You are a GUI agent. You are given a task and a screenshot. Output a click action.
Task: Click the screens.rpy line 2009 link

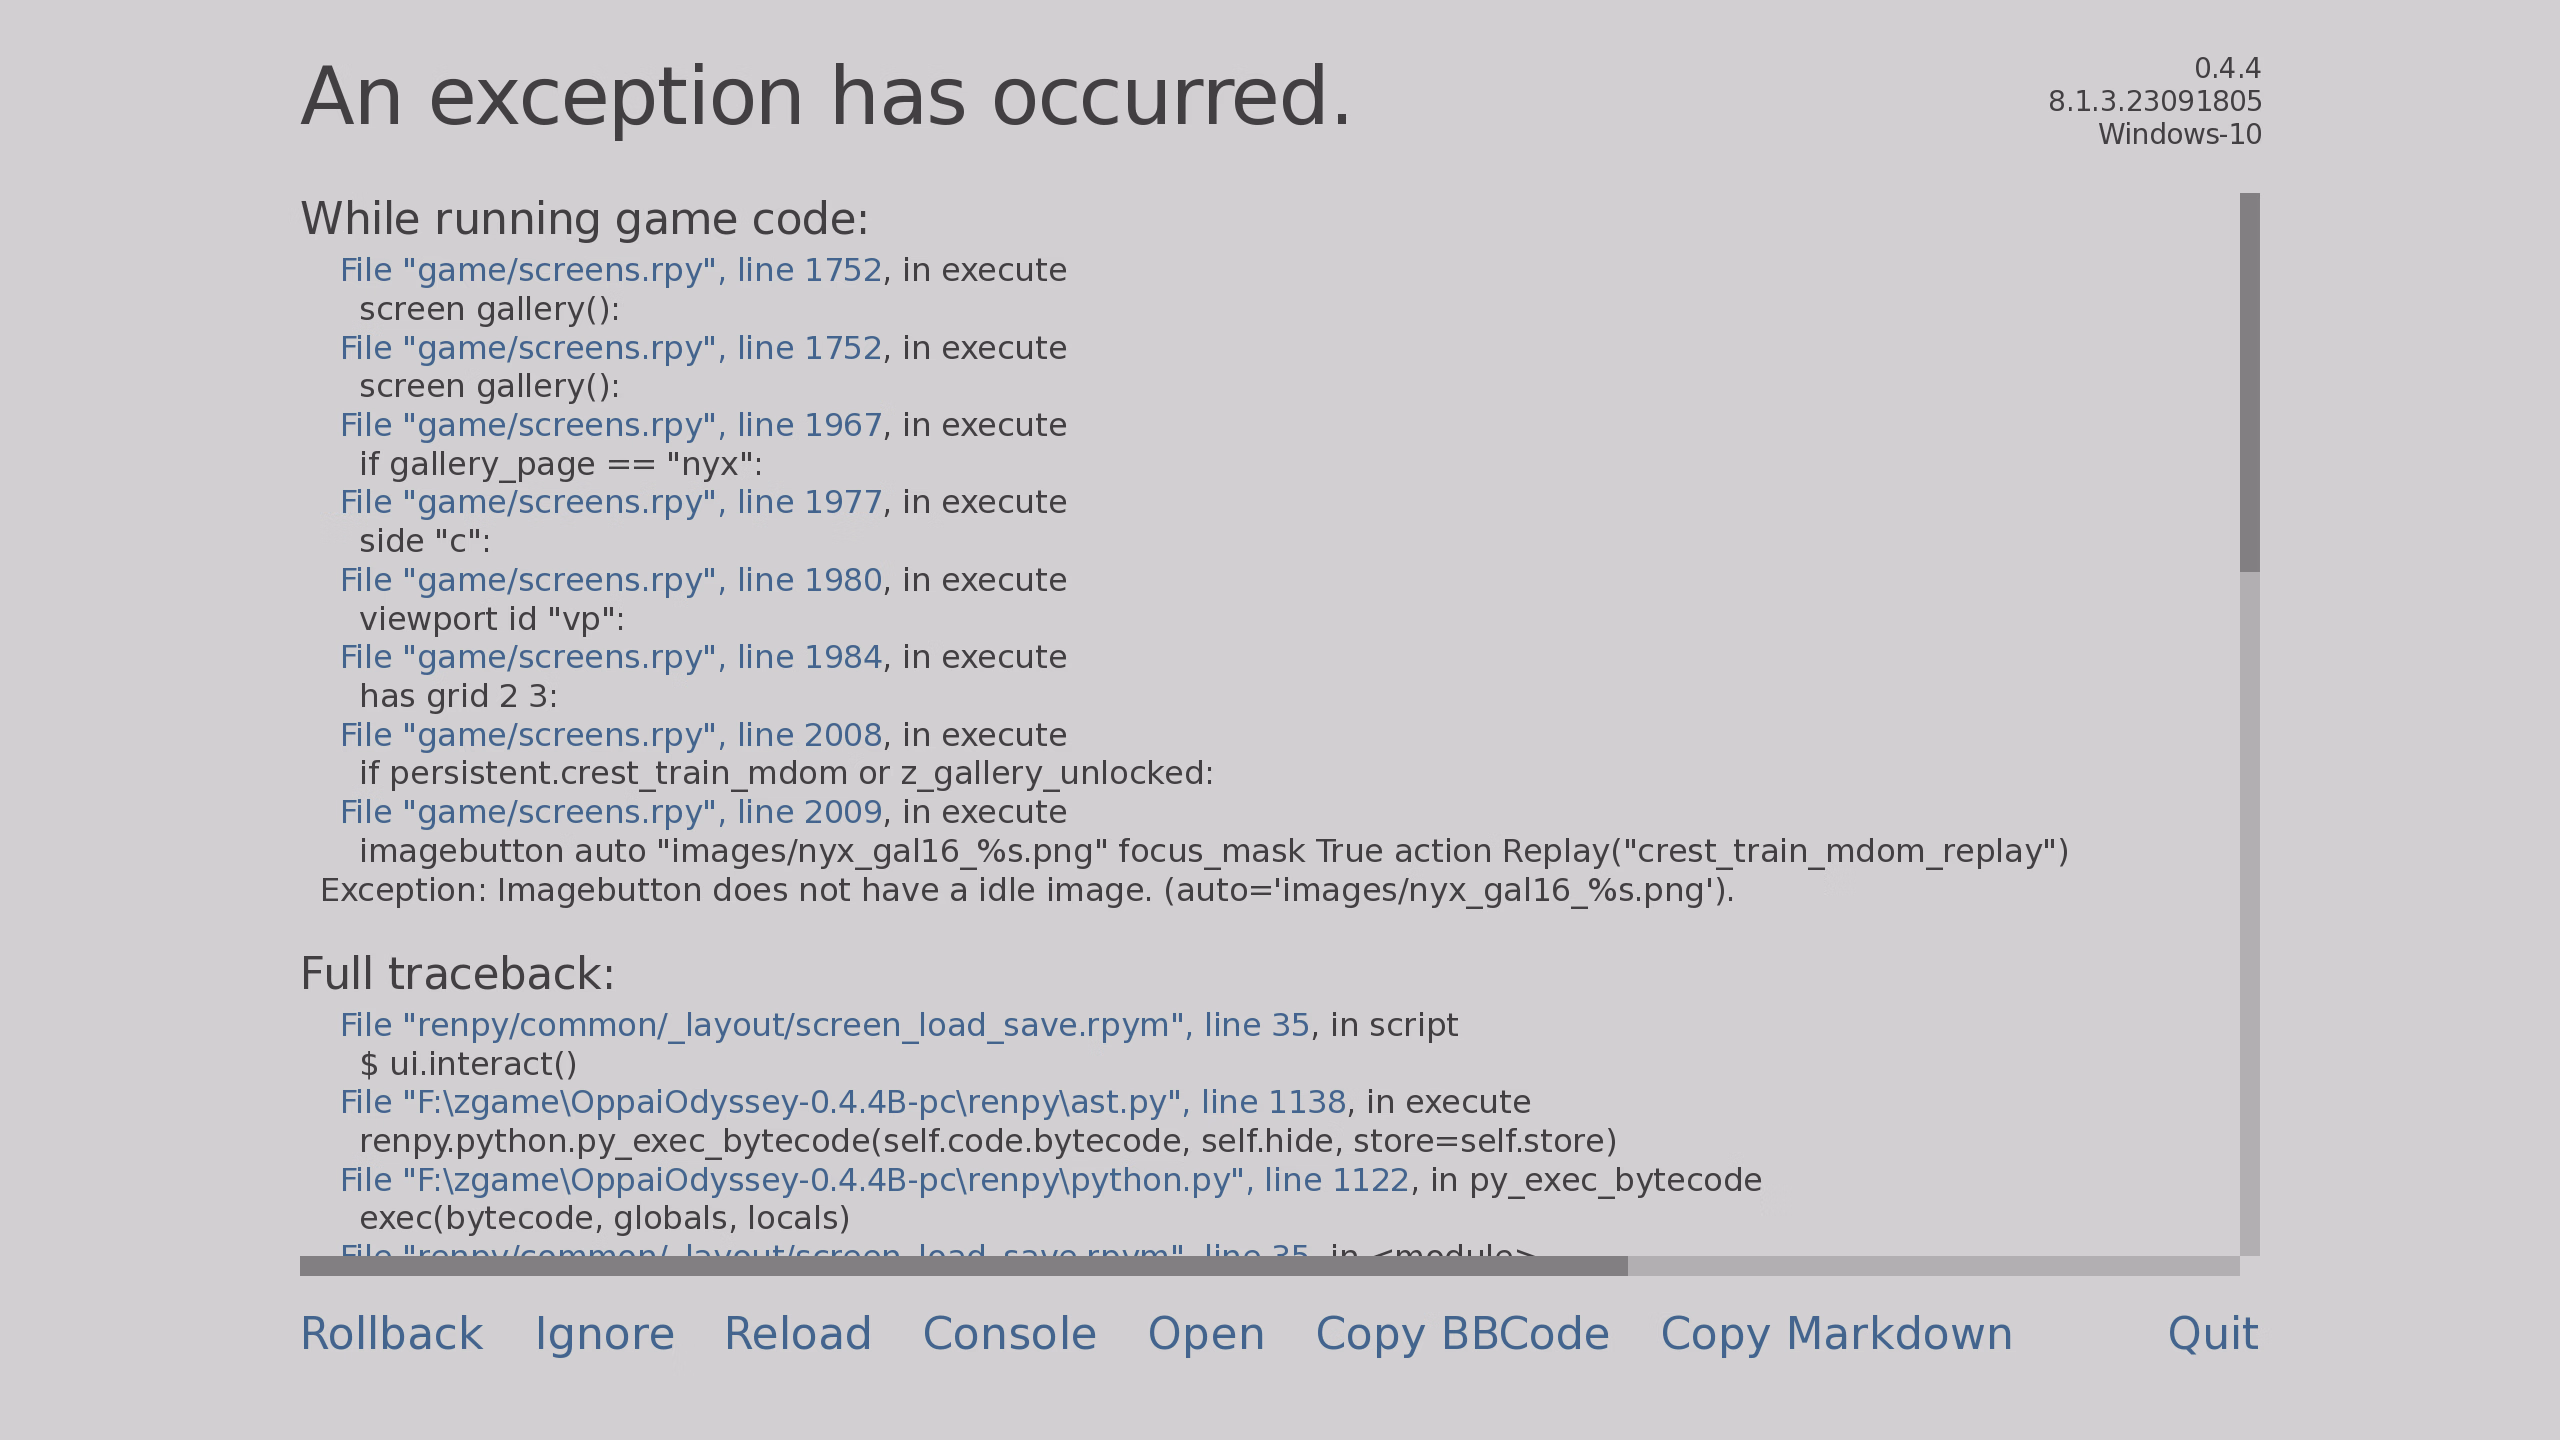(x=611, y=813)
